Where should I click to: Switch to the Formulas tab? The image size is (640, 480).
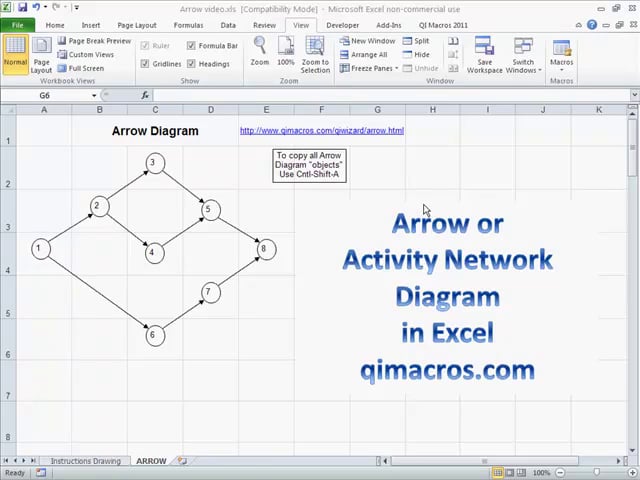click(x=188, y=25)
